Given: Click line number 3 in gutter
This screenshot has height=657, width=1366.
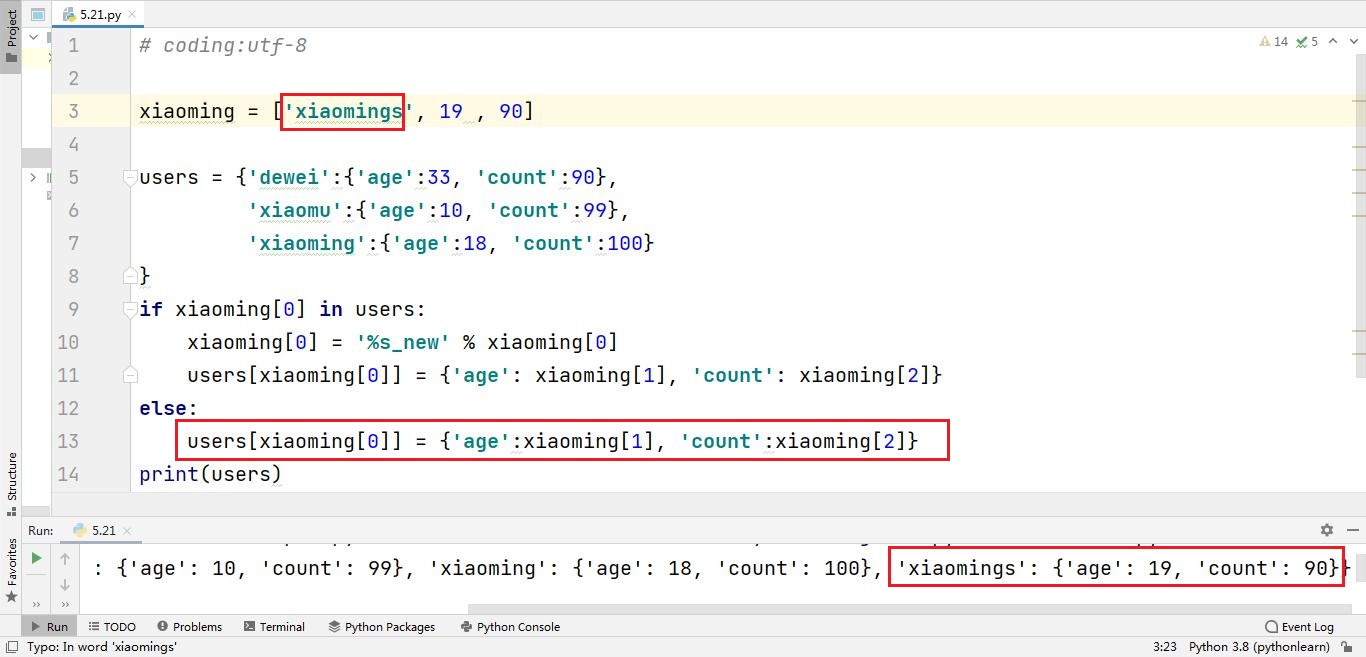Looking at the screenshot, I should coord(73,111).
